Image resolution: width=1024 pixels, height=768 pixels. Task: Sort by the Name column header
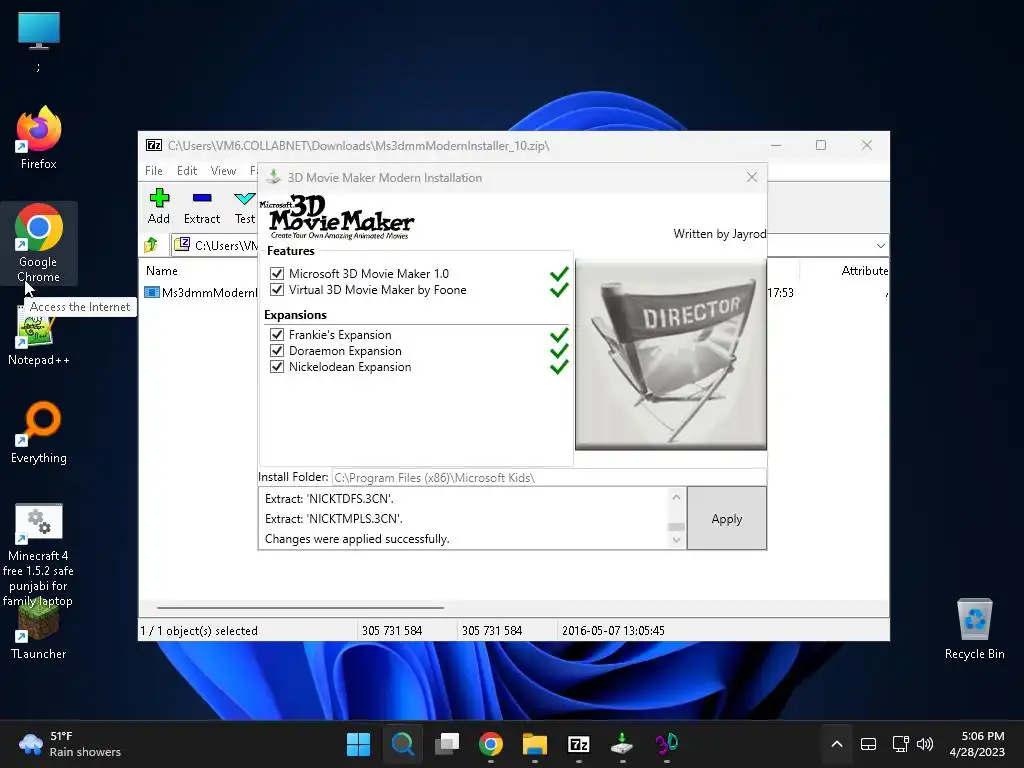161,270
